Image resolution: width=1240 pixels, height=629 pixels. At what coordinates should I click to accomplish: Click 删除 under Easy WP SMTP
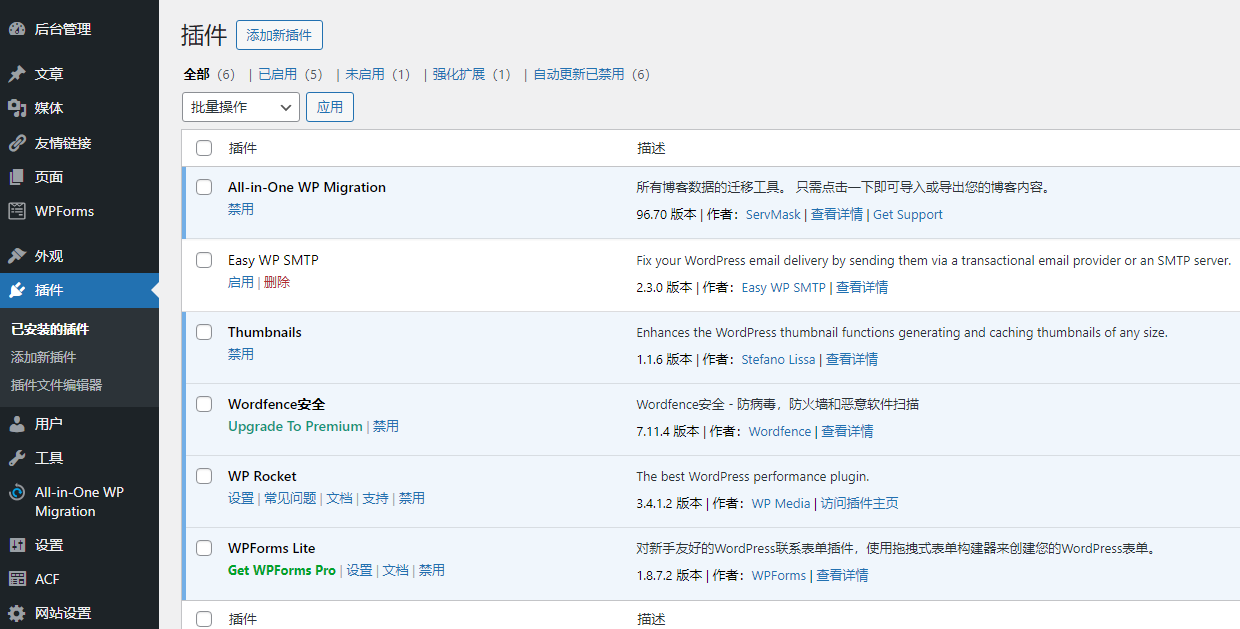pyautogui.click(x=277, y=283)
